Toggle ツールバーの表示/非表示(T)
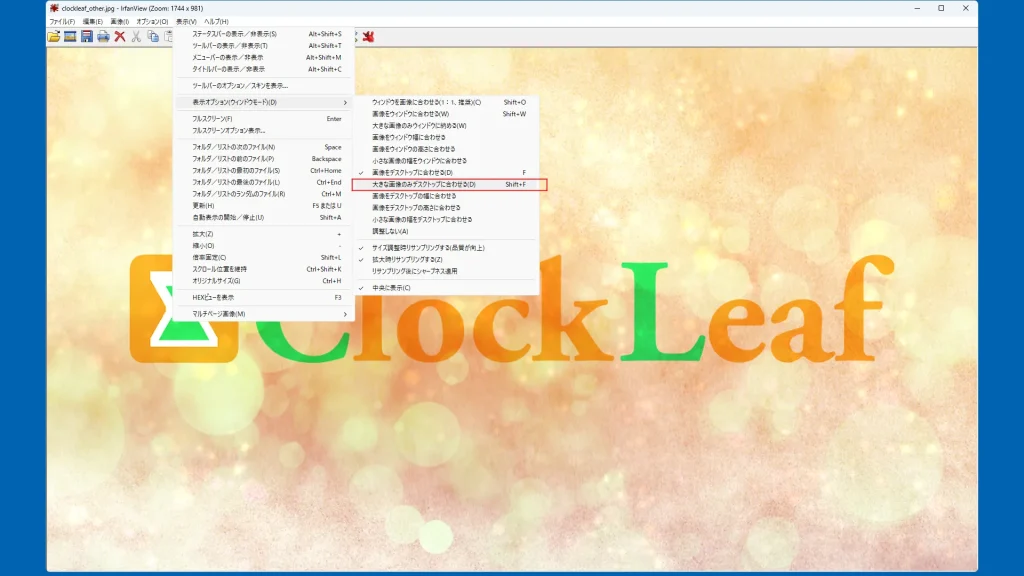Image resolution: width=1024 pixels, height=576 pixels. pyautogui.click(x=264, y=46)
